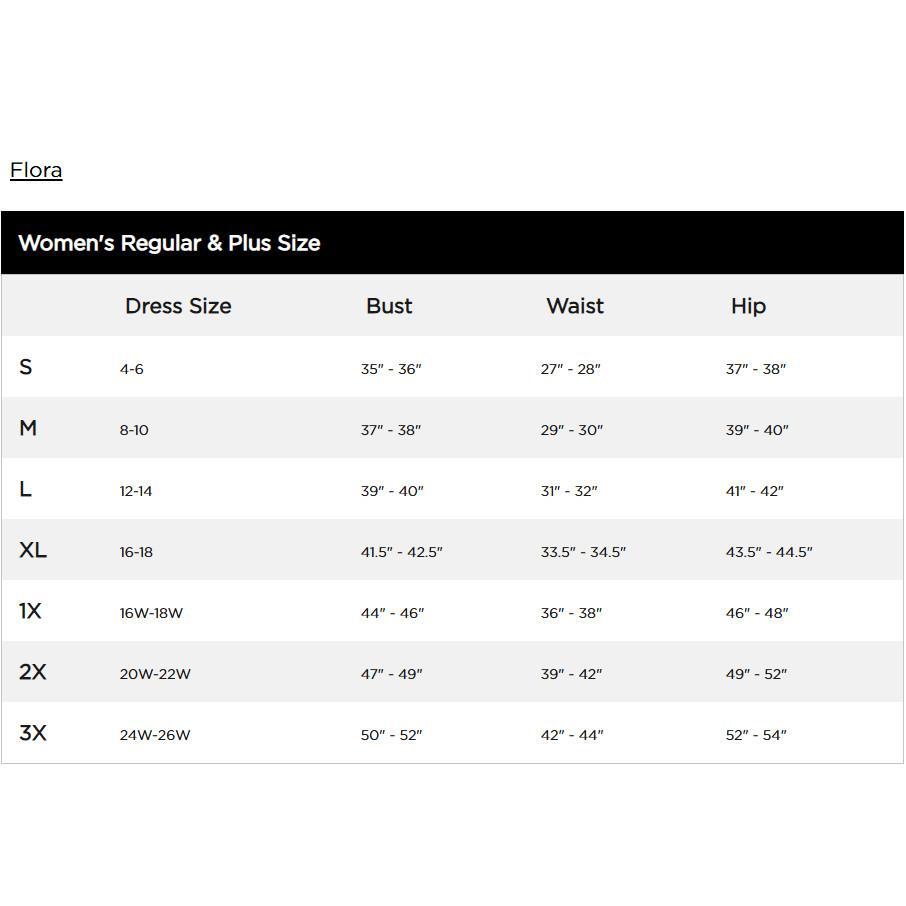Select the Bust column header
906x906 pixels.
[x=389, y=306]
